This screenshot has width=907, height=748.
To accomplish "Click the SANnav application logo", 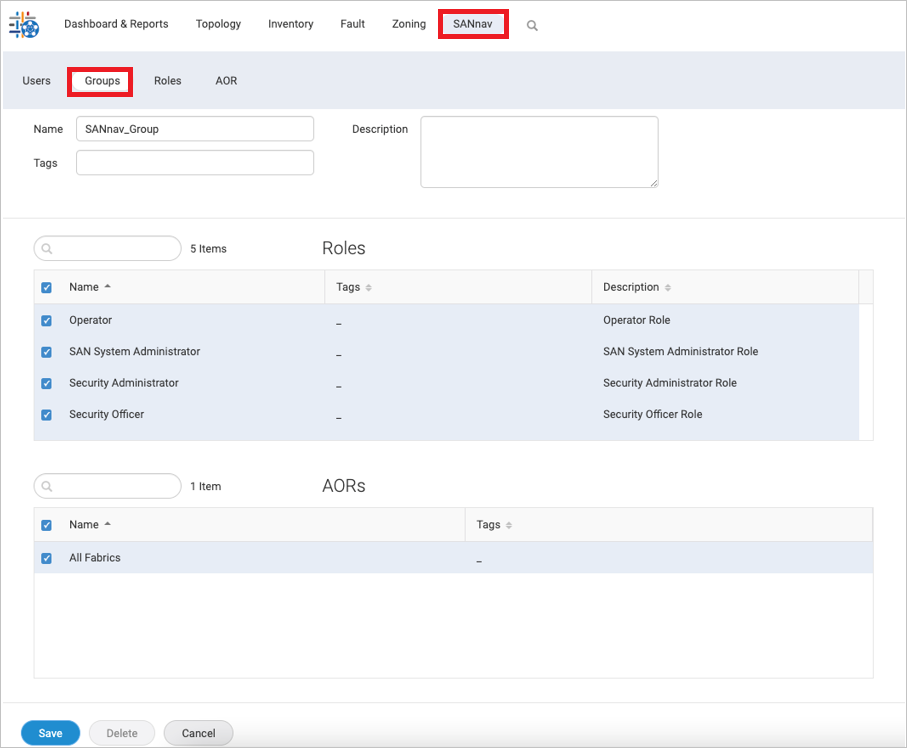I will (24, 25).
